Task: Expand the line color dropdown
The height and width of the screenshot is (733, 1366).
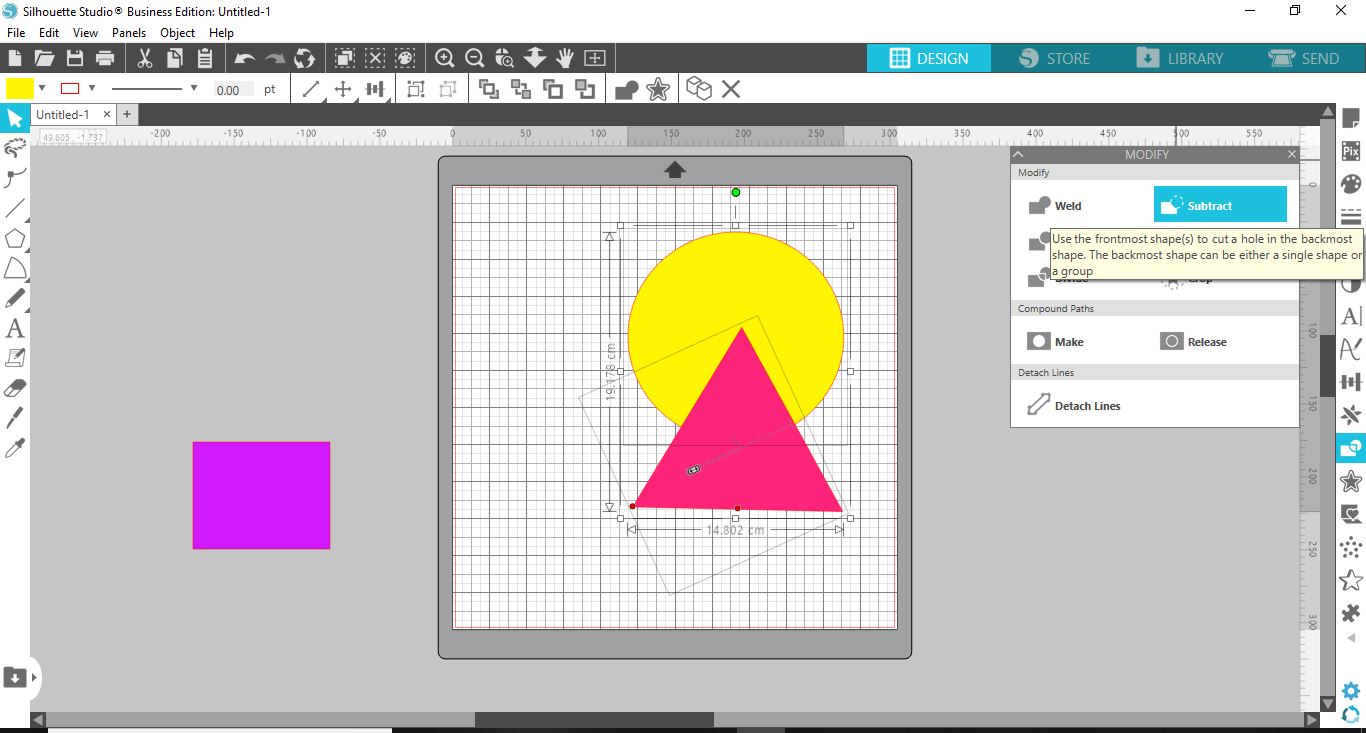Action: click(90, 89)
